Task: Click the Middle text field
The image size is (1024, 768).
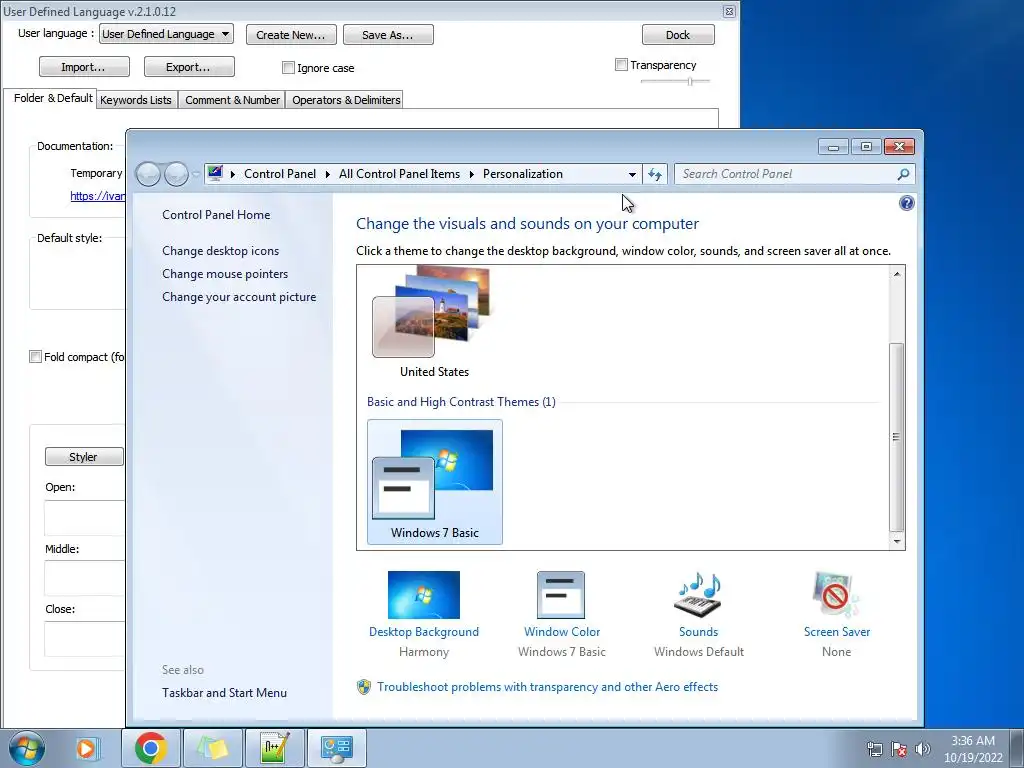Action: coord(84,578)
